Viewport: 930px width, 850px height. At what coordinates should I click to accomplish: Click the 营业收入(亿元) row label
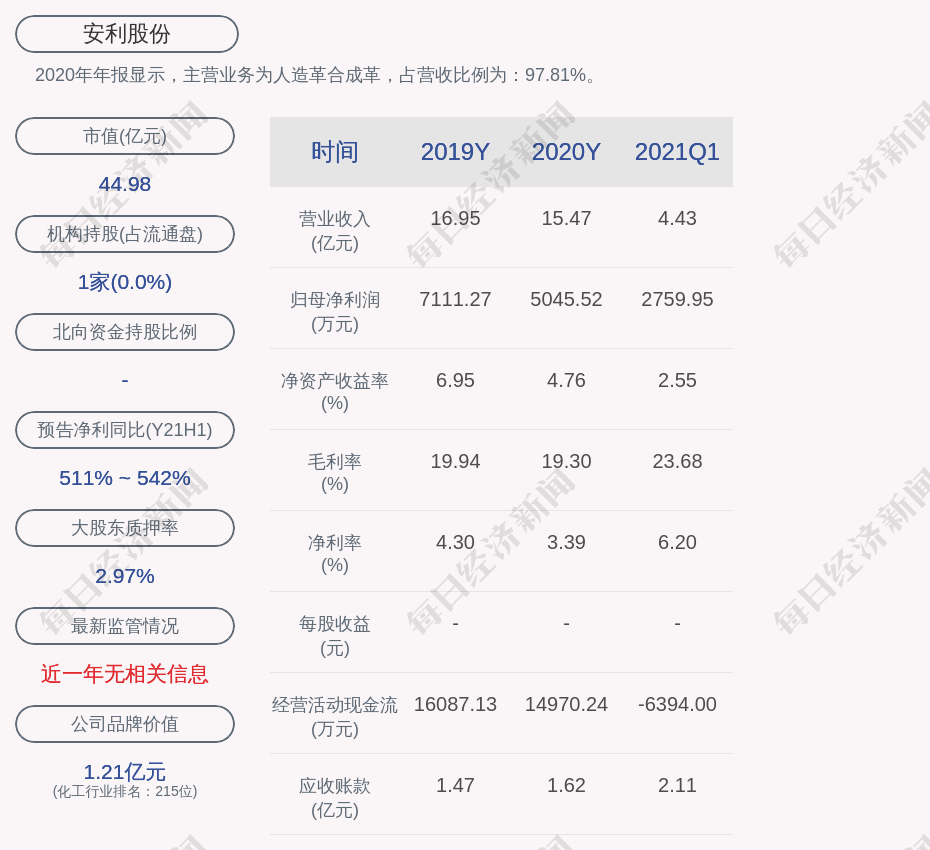pos(335,231)
